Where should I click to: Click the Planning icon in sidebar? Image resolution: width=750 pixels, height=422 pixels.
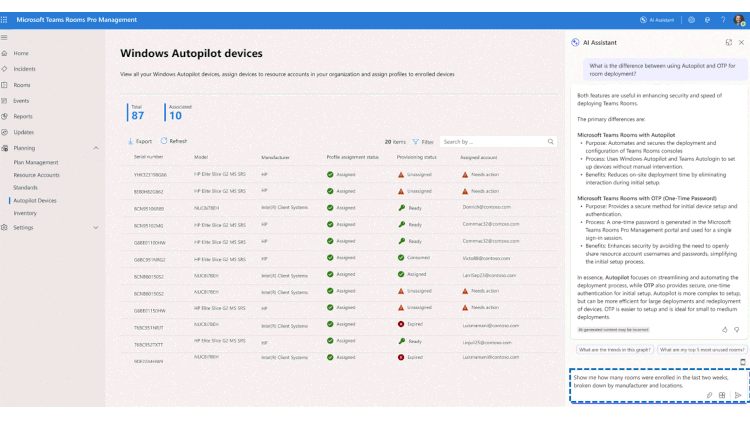point(4,148)
